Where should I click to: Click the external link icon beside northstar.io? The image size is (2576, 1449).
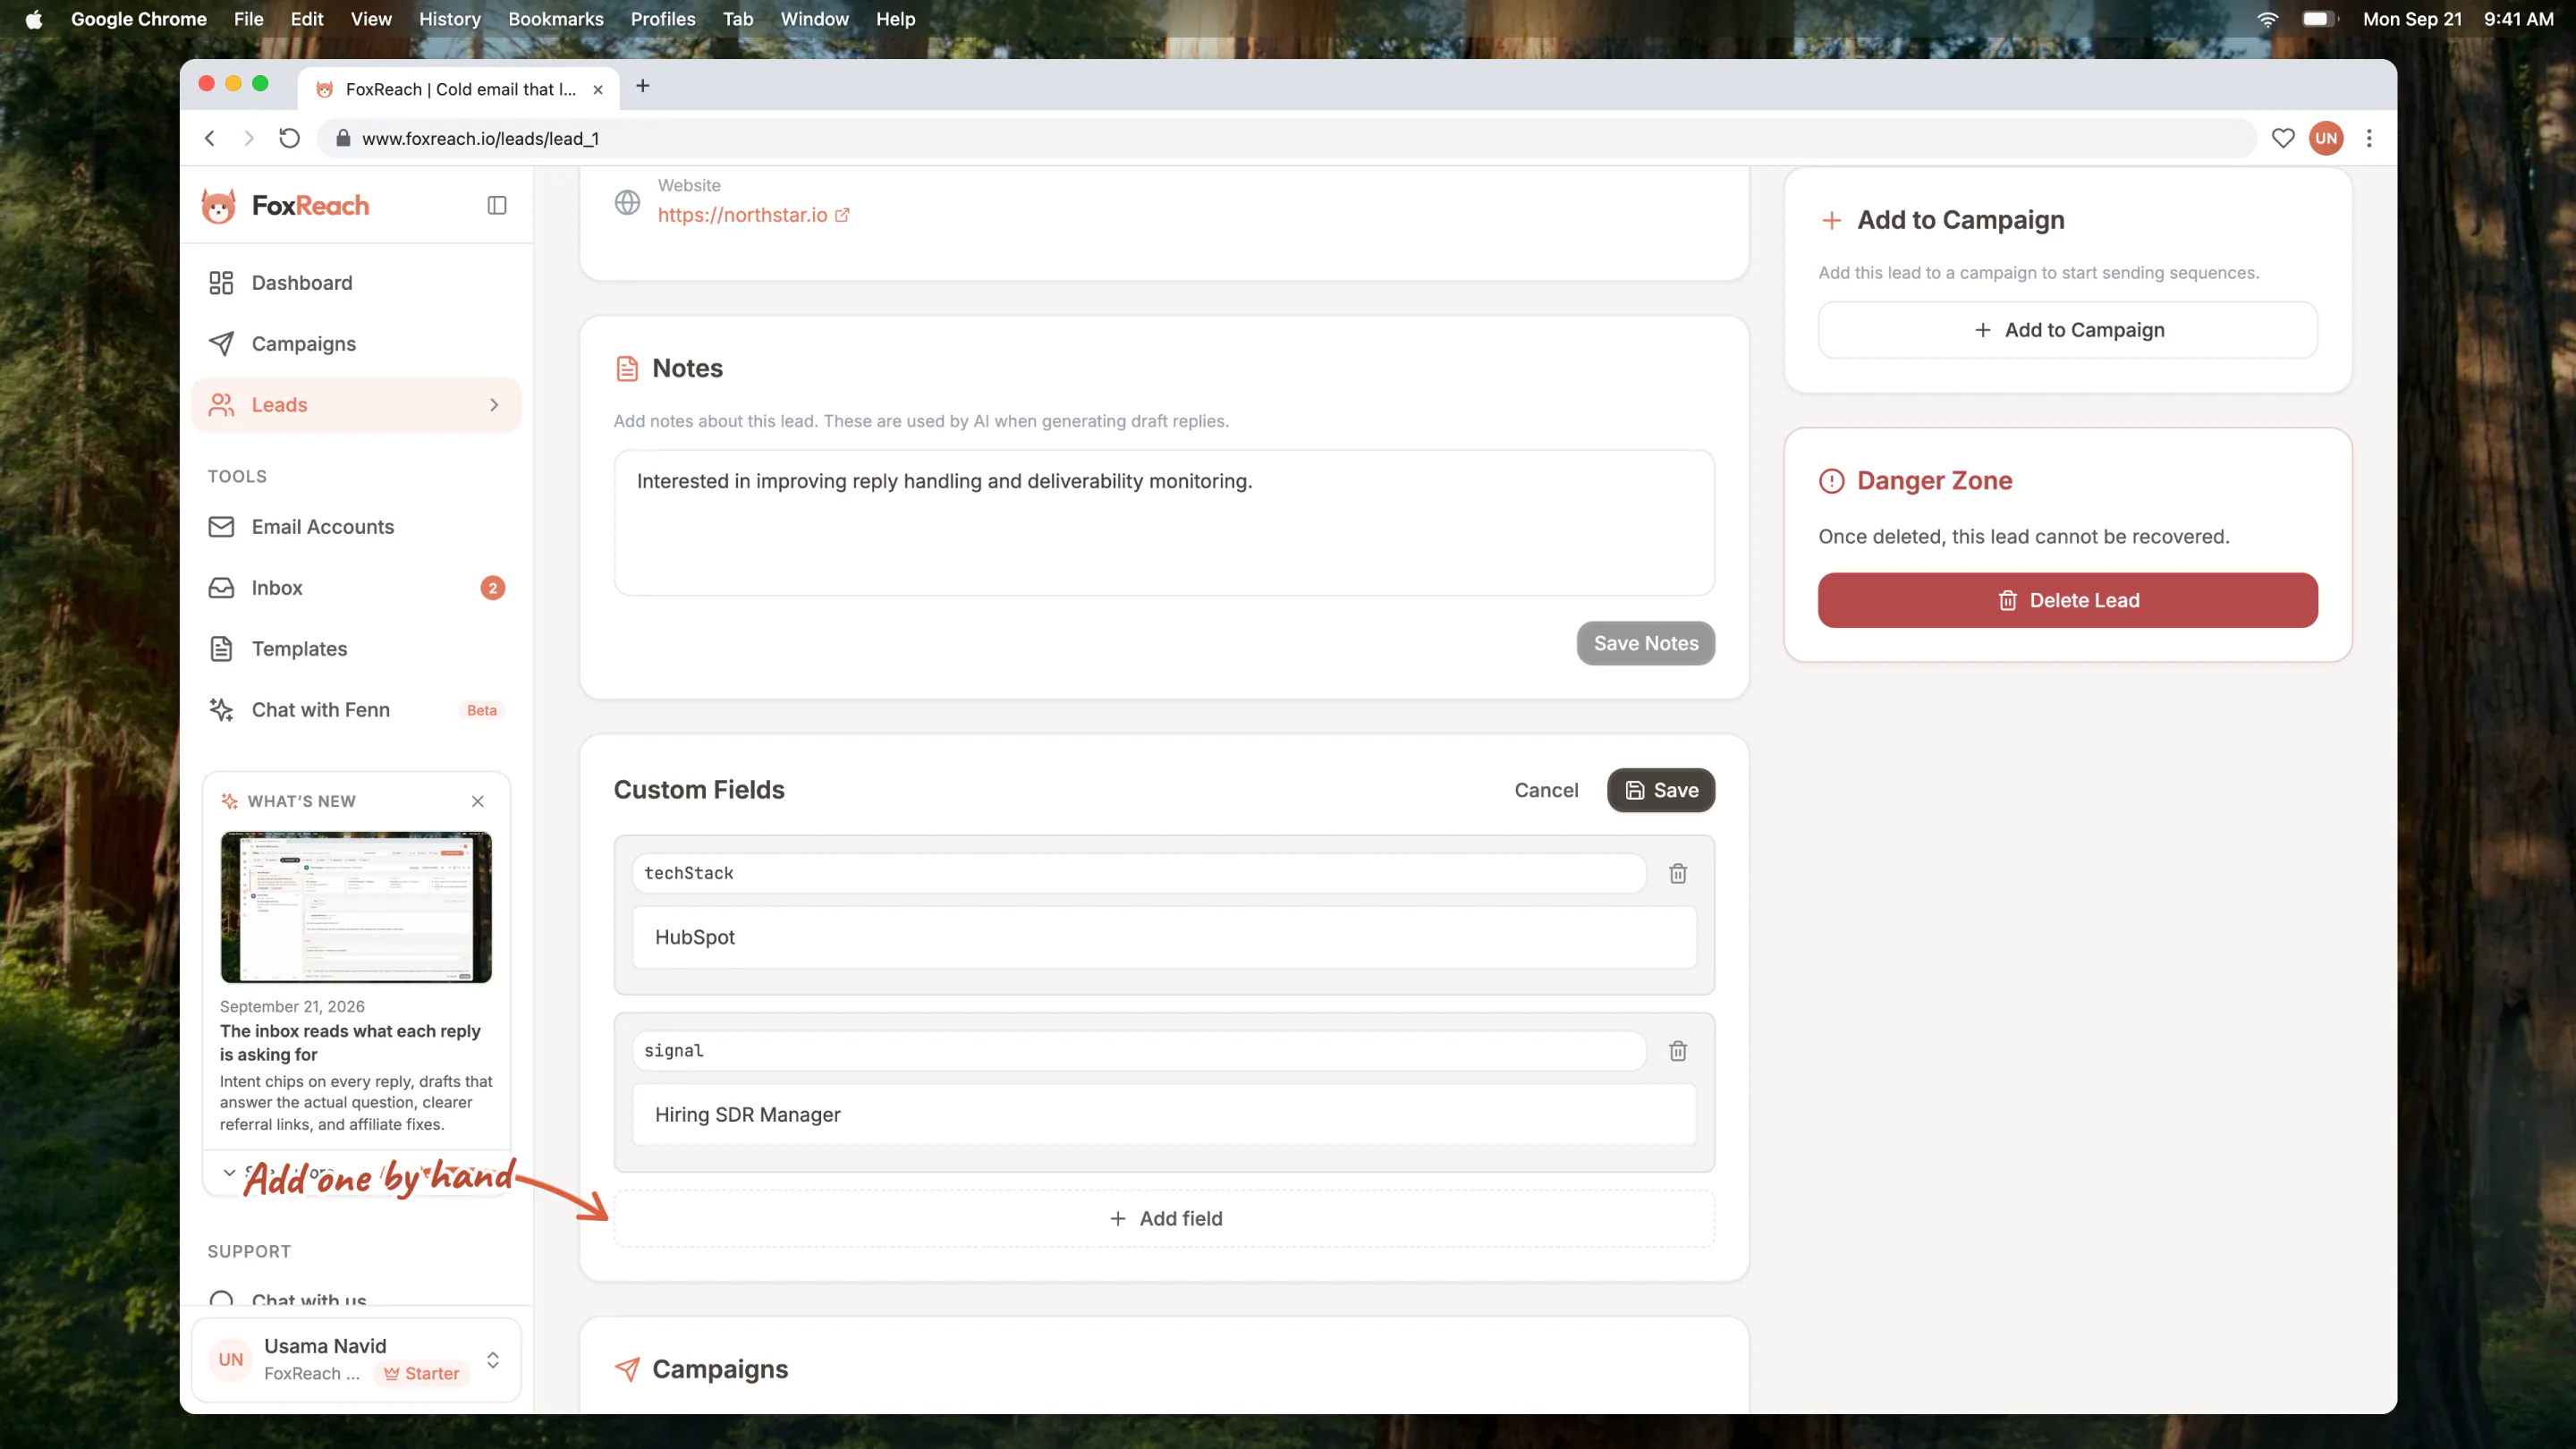pyautogui.click(x=842, y=215)
